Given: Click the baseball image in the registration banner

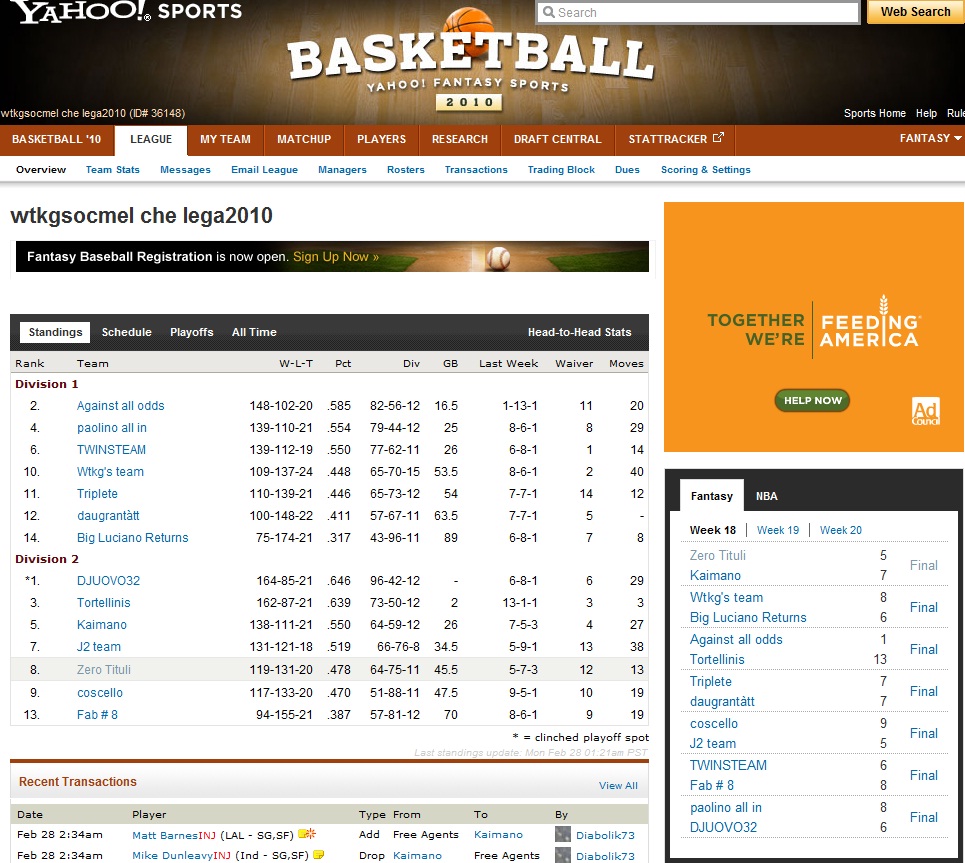Looking at the screenshot, I should click(x=497, y=257).
